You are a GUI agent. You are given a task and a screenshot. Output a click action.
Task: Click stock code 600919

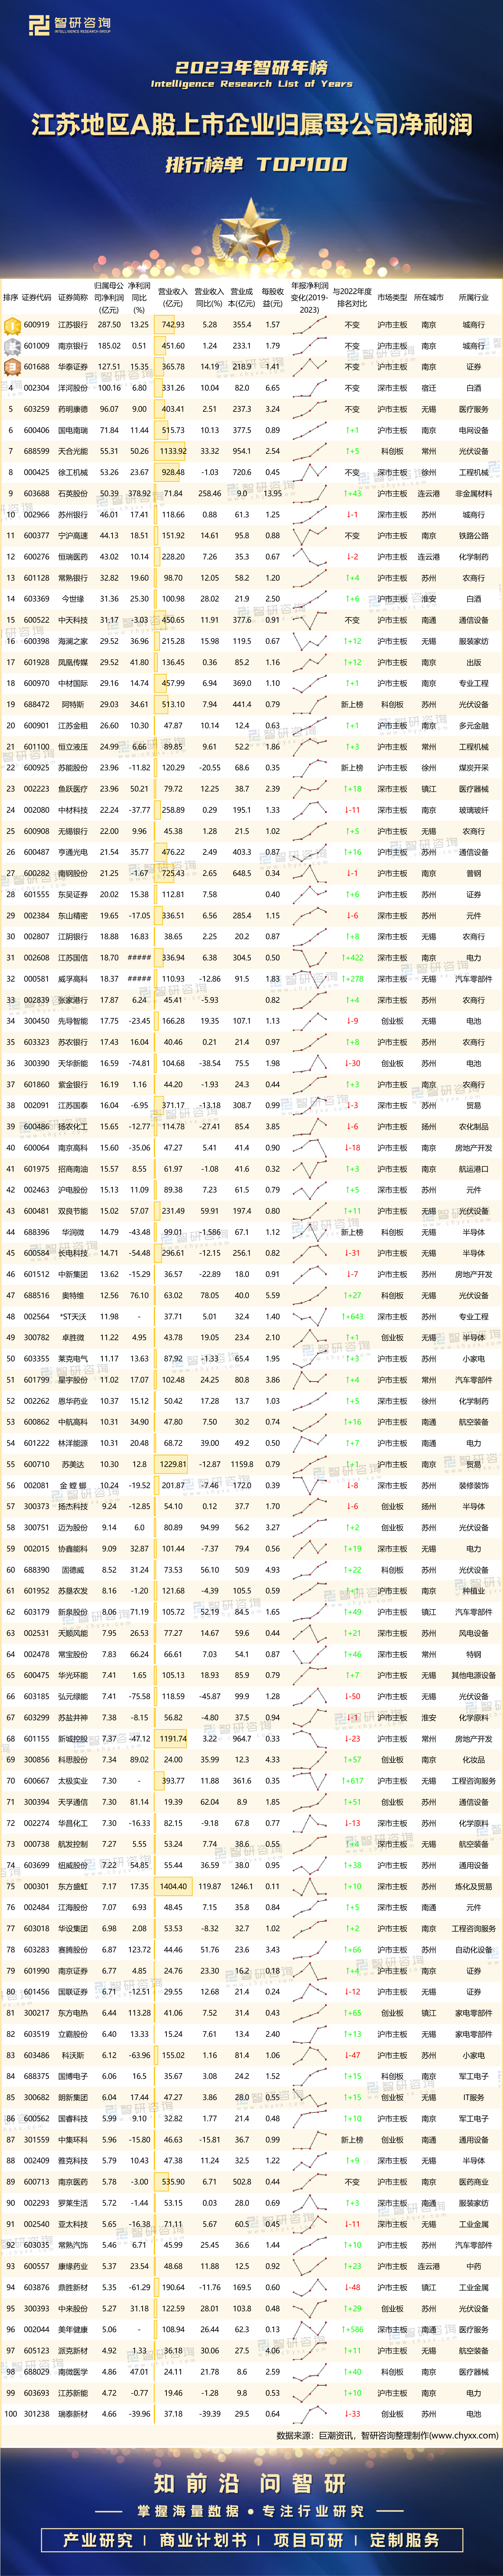37,325
